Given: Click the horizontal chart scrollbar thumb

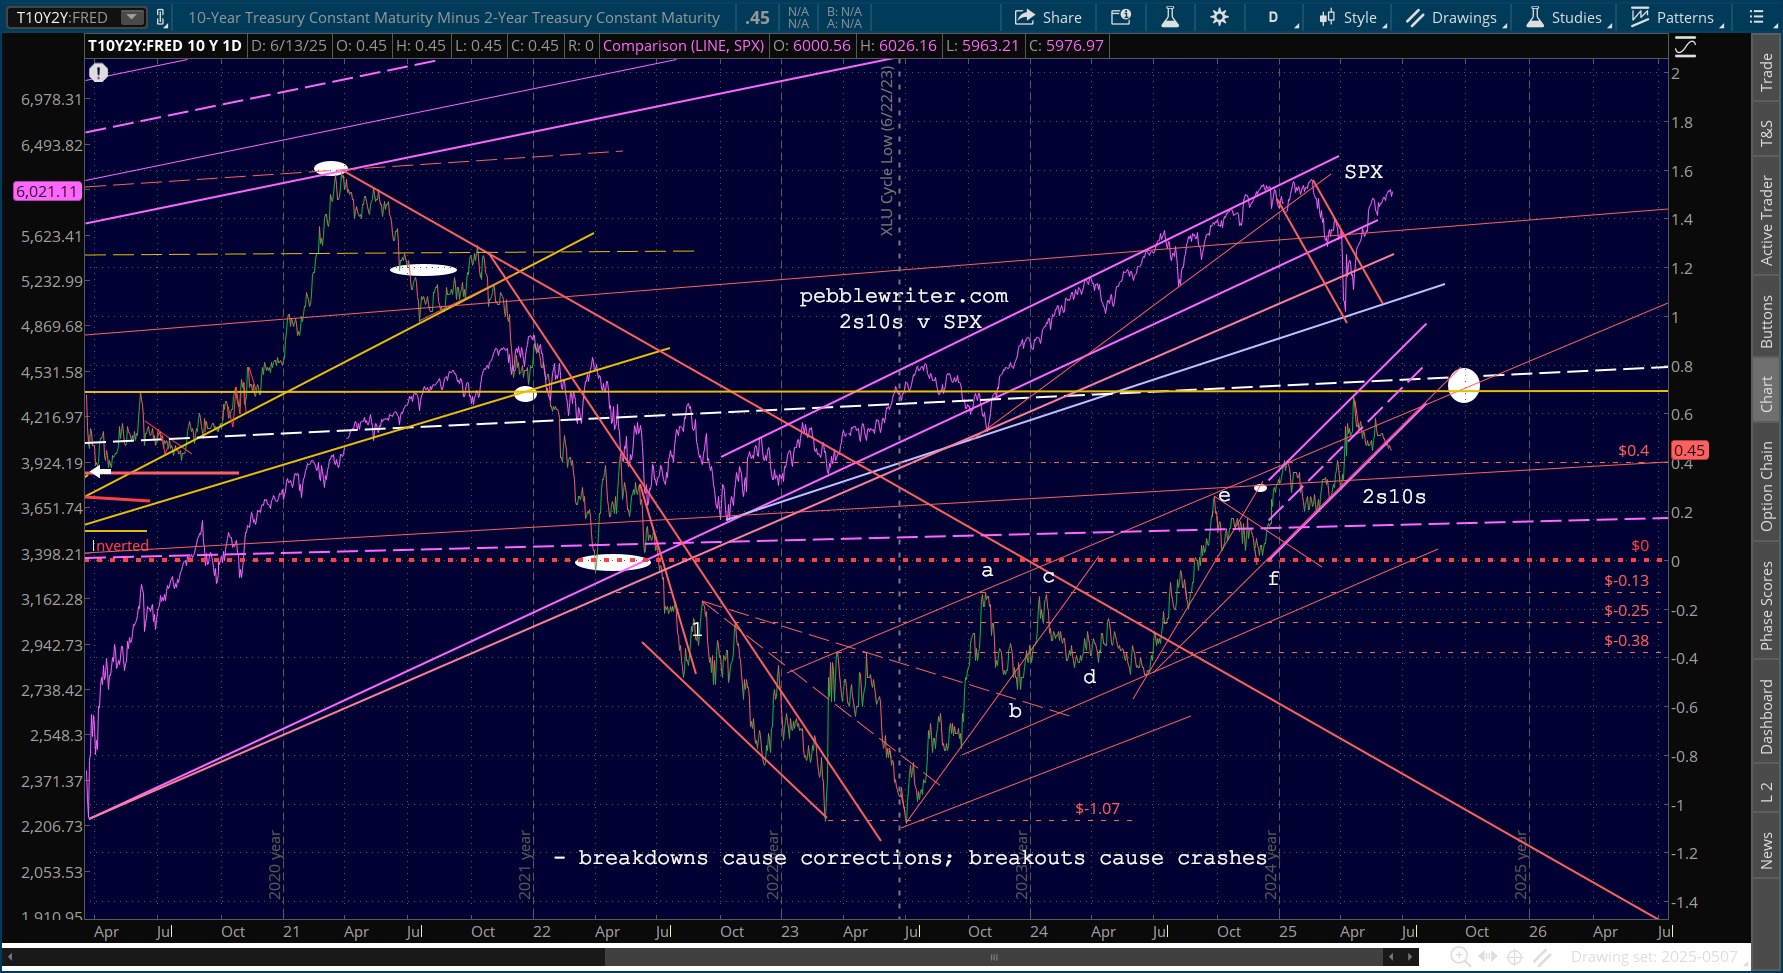Looking at the screenshot, I should pyautogui.click(x=994, y=957).
